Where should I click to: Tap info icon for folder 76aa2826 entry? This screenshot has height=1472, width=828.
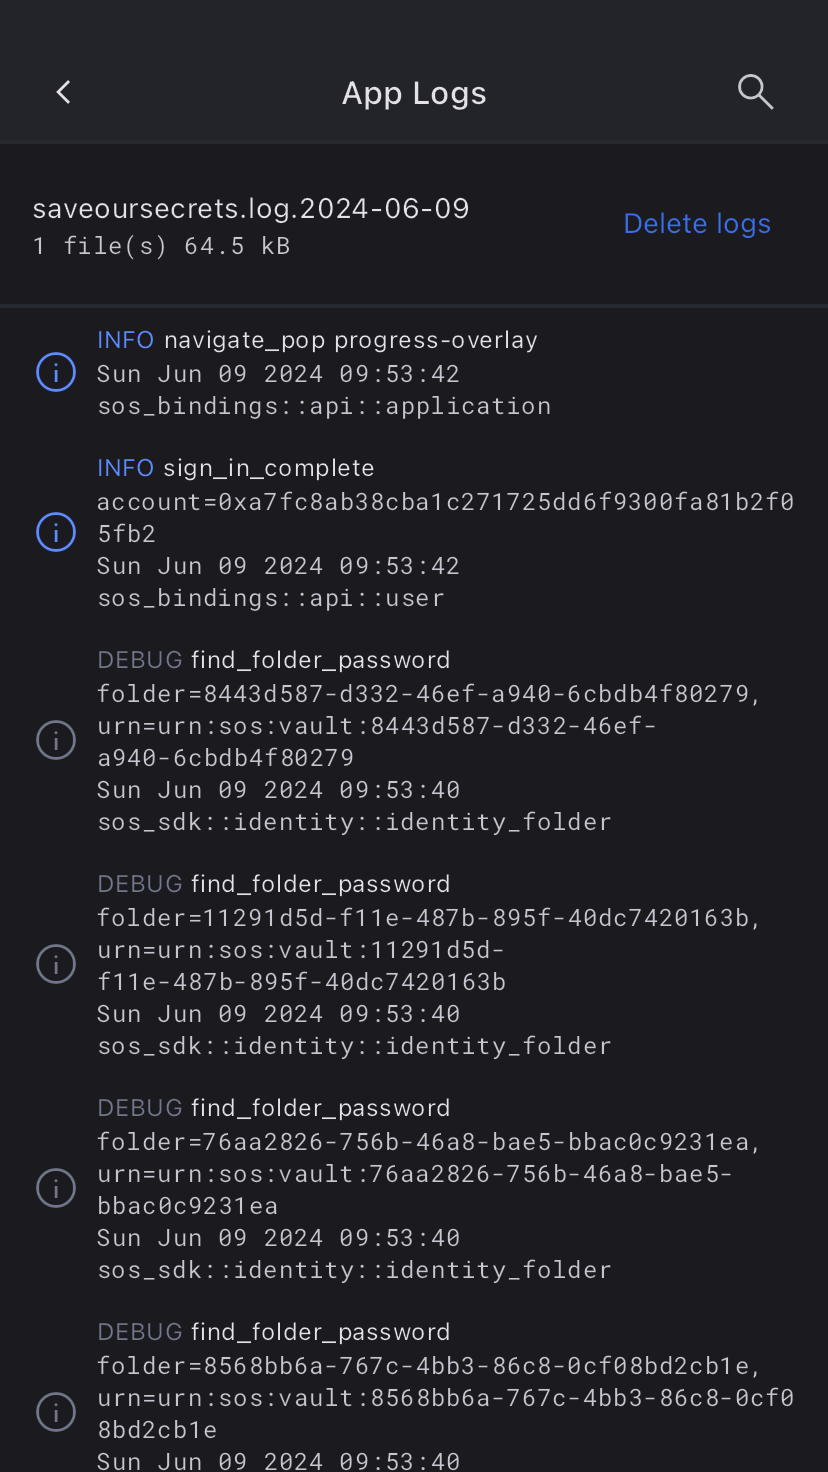pos(56,1189)
